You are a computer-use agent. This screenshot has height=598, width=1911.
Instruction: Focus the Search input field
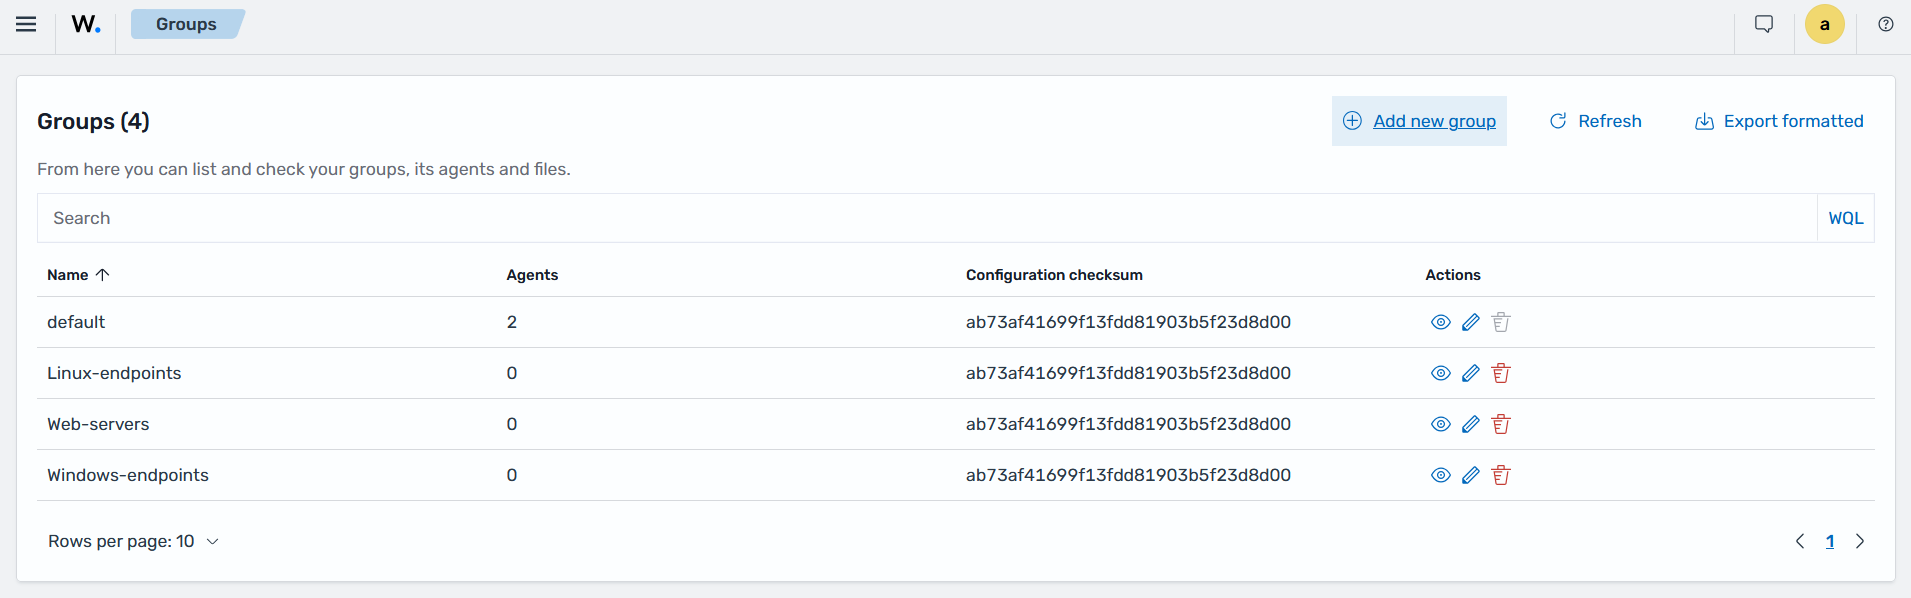coord(927,218)
